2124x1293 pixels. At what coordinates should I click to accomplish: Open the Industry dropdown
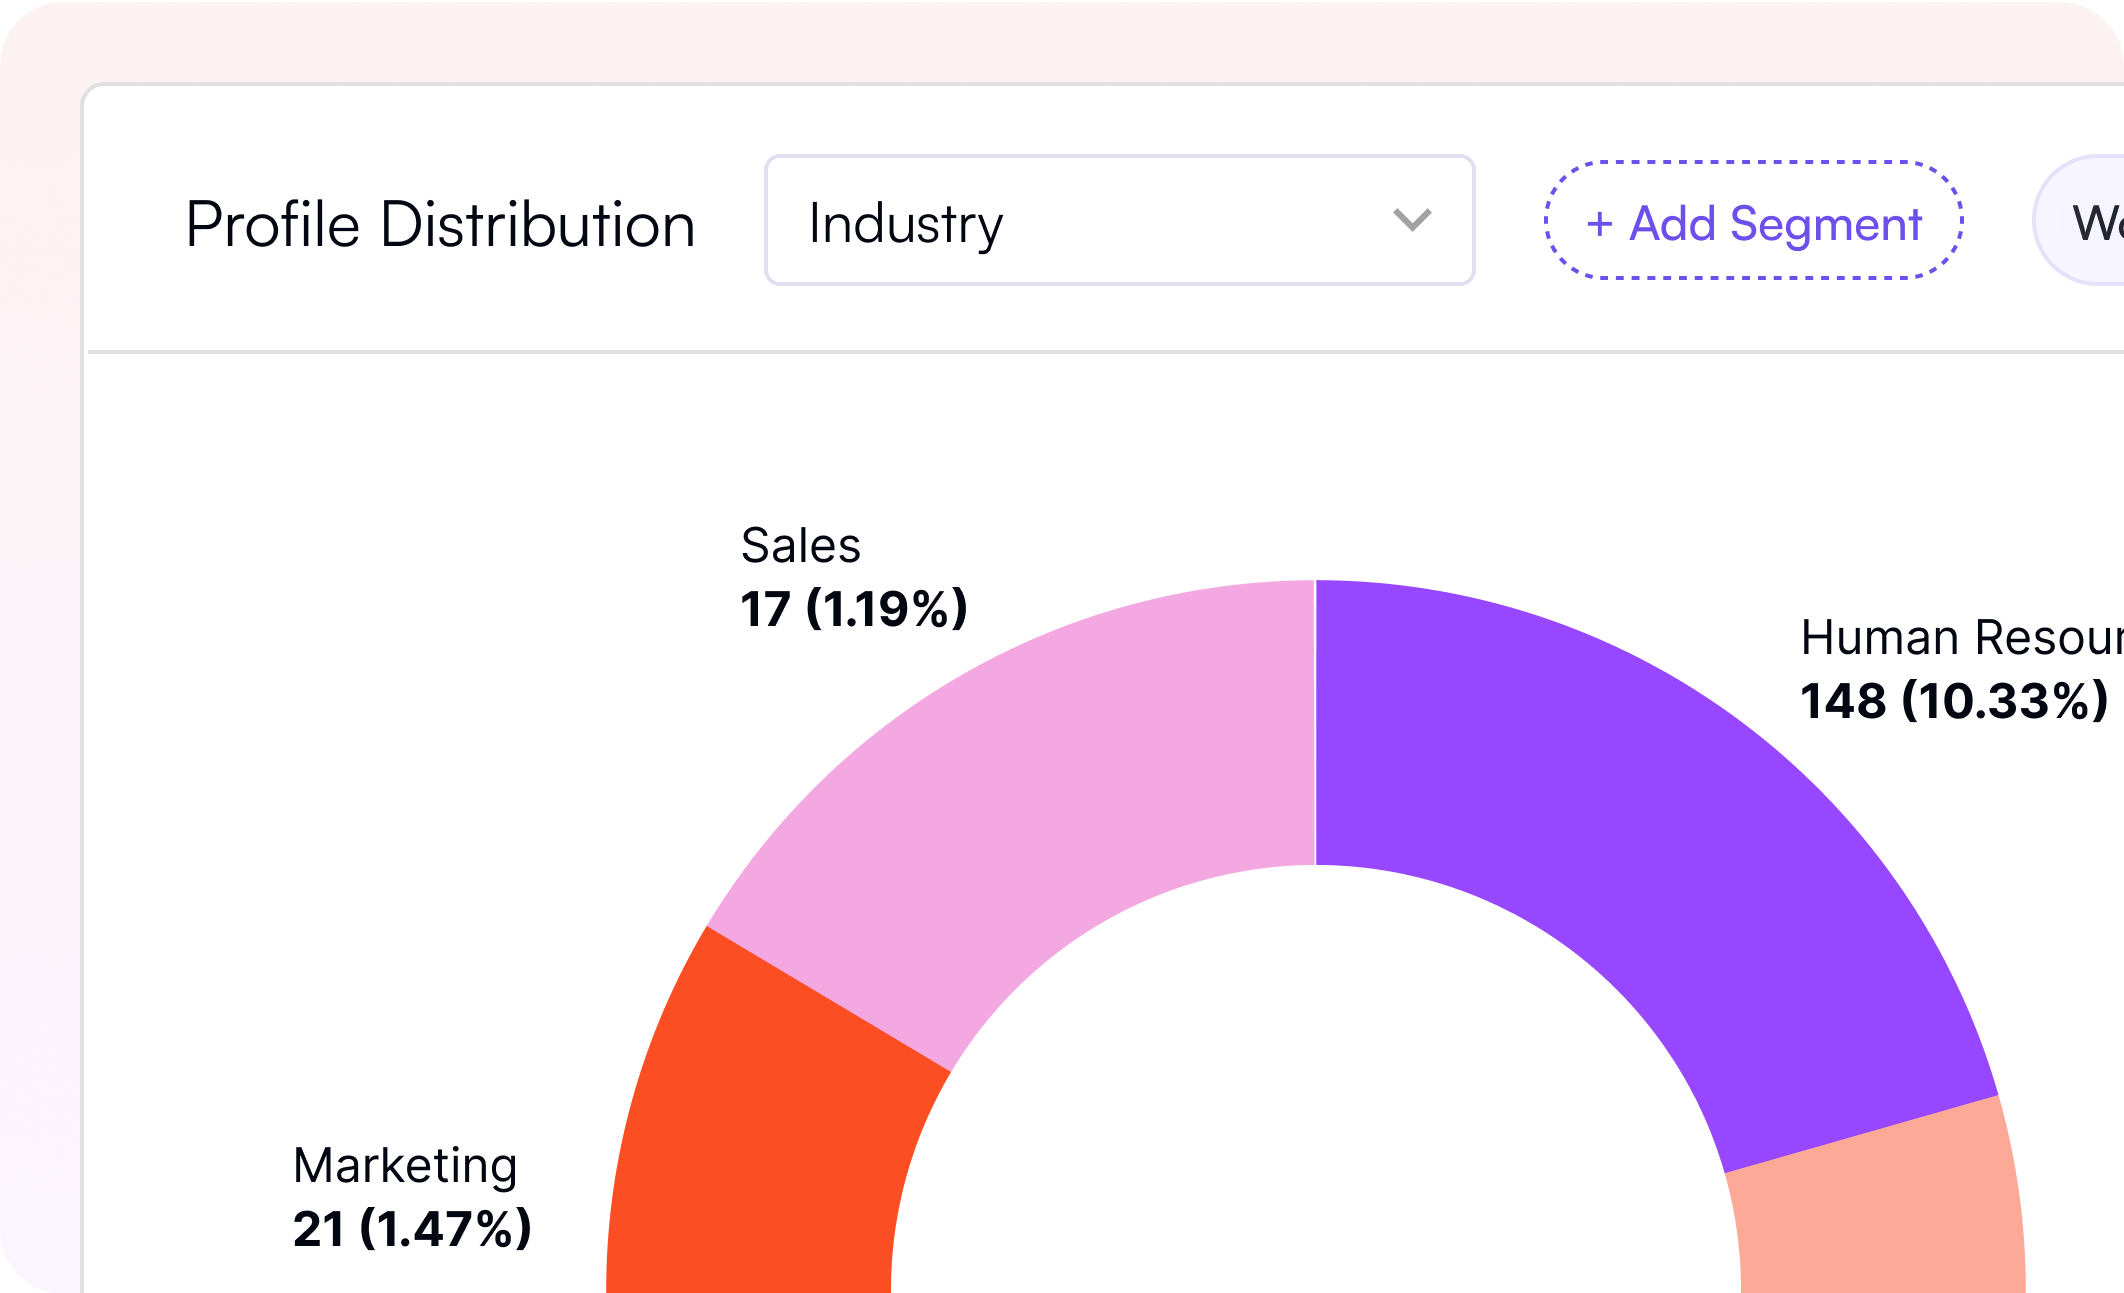(x=1118, y=220)
